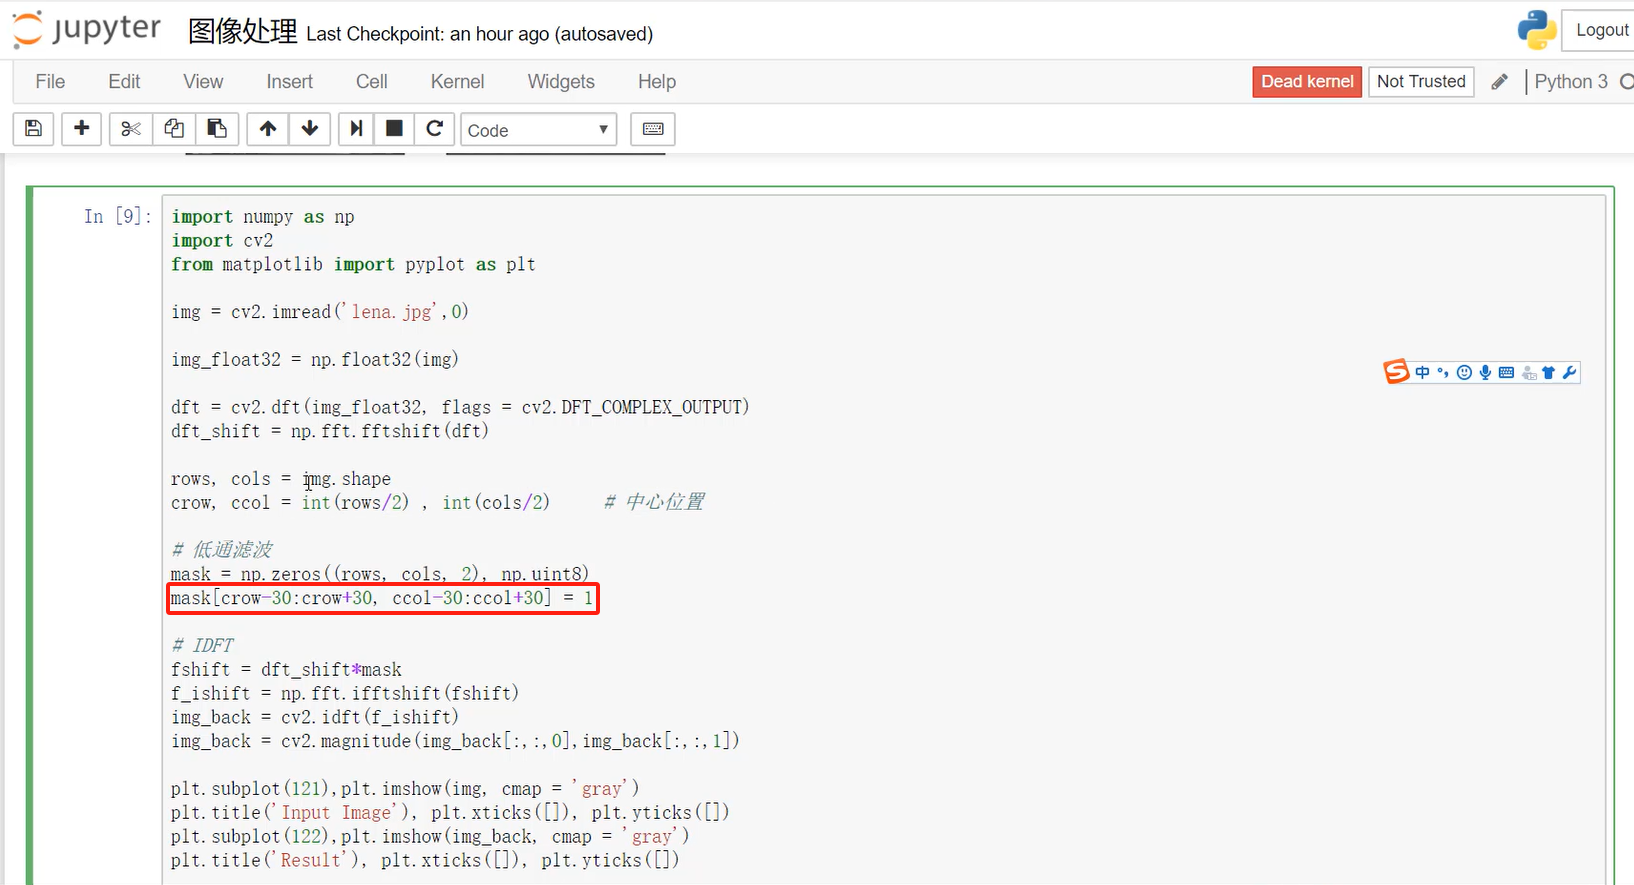This screenshot has height=885, width=1634.
Task: Start Sogou voice input with the microphone icon
Action: tap(1485, 373)
